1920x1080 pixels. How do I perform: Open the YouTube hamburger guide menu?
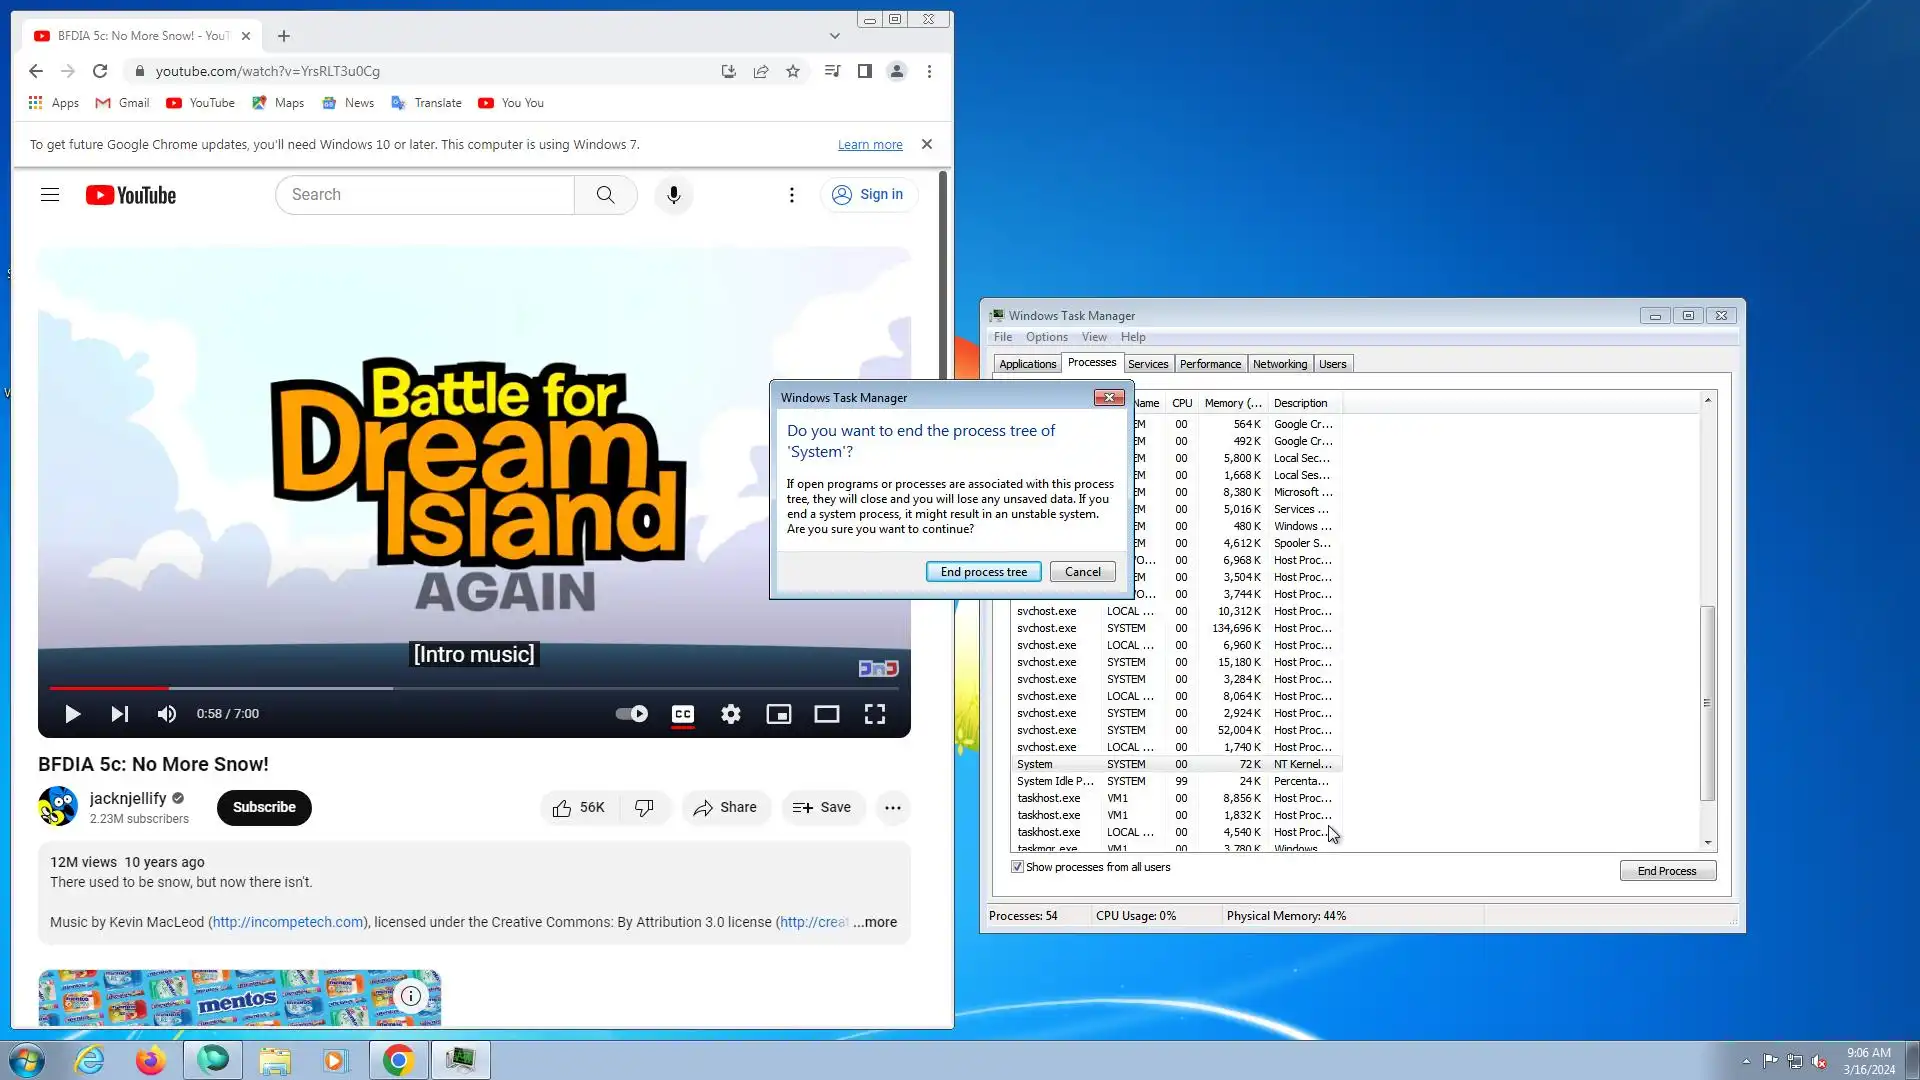point(50,195)
